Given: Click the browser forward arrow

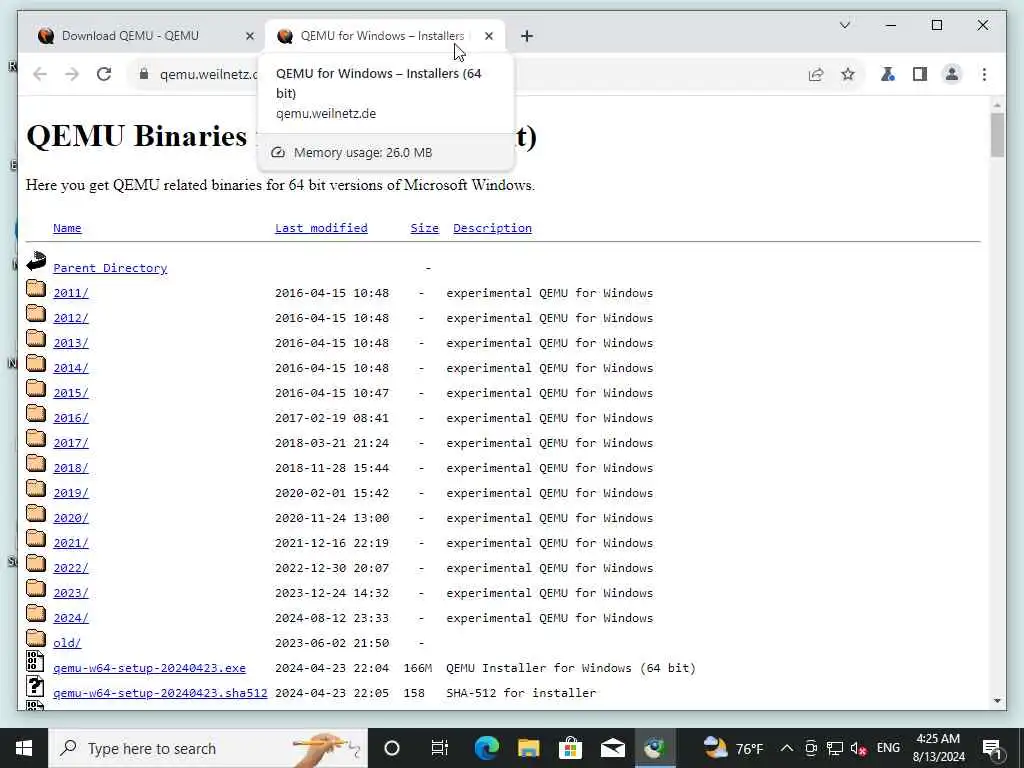Looking at the screenshot, I should coord(72,74).
